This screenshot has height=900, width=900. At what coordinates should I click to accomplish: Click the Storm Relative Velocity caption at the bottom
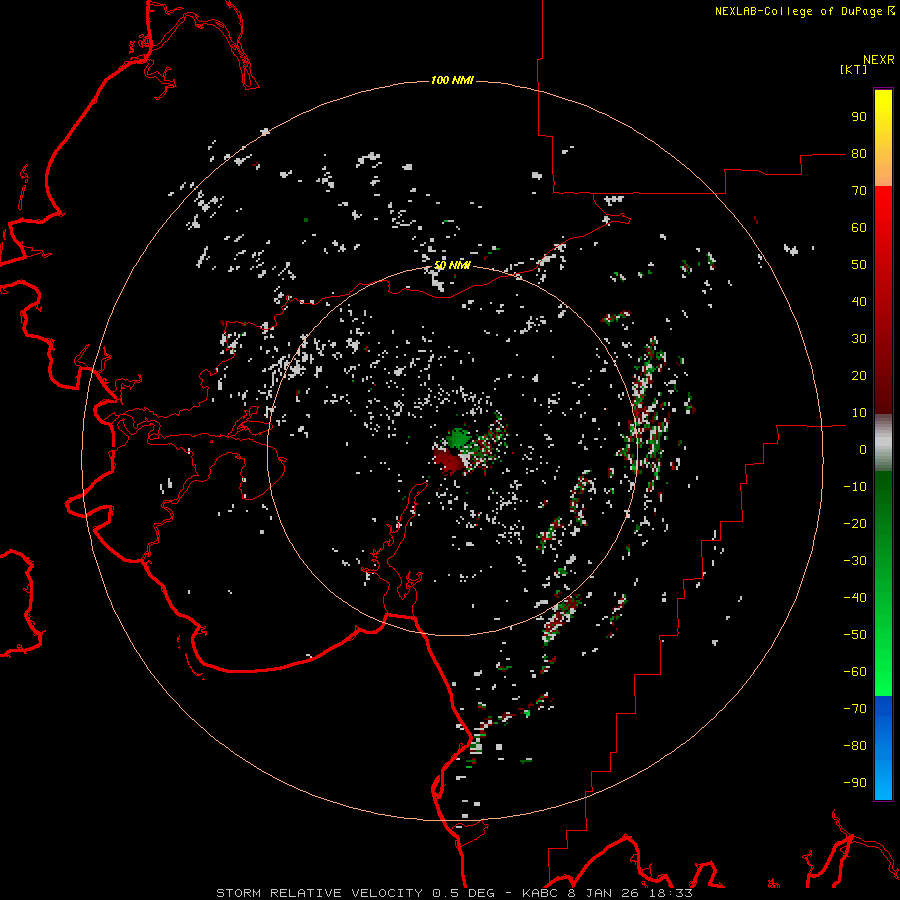pyautogui.click(x=454, y=893)
